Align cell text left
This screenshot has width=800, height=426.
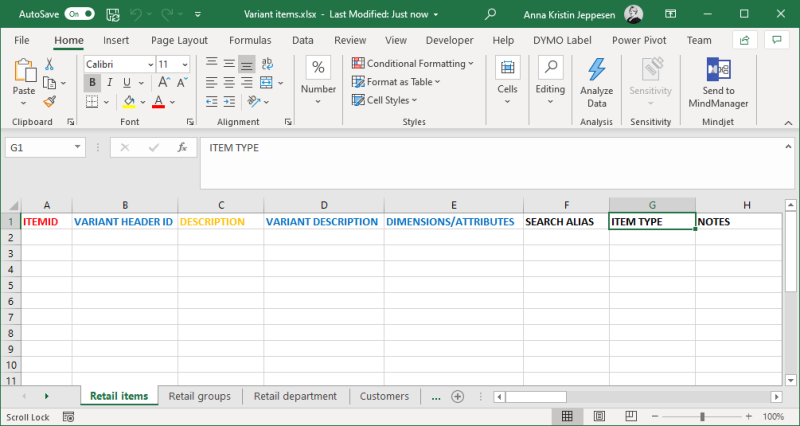212,83
